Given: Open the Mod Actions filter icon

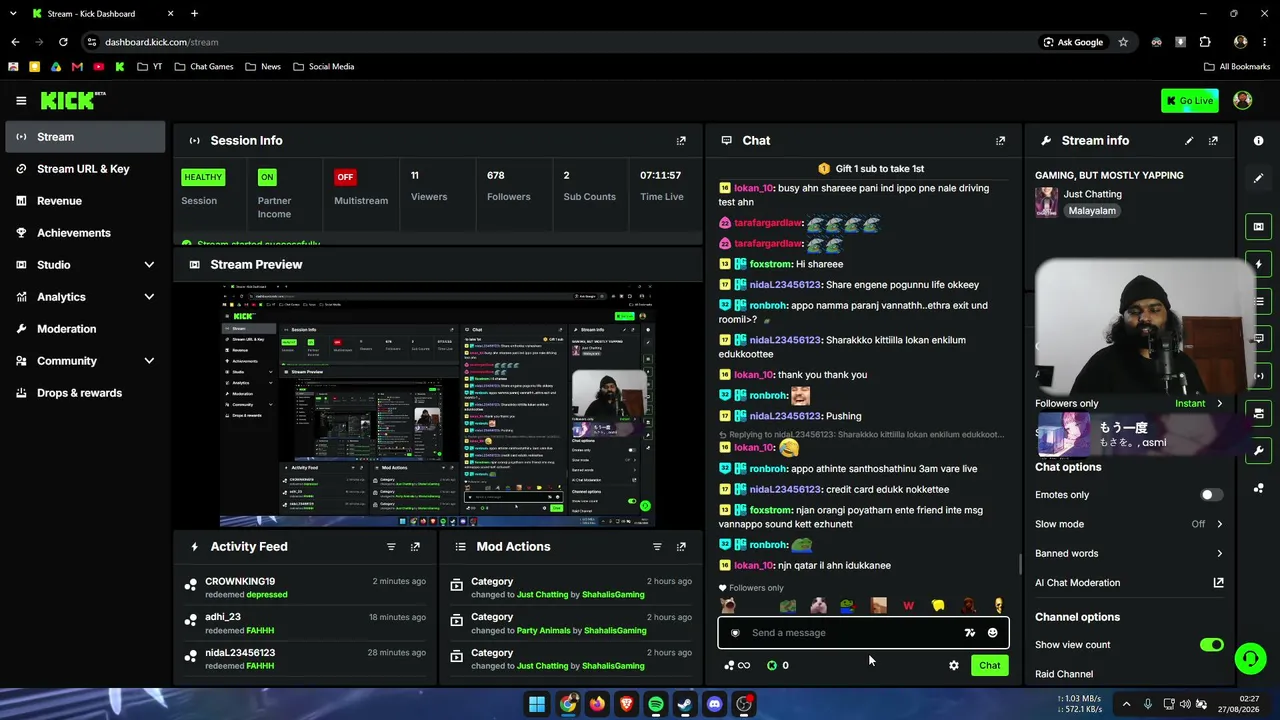Looking at the screenshot, I should click(x=657, y=547).
